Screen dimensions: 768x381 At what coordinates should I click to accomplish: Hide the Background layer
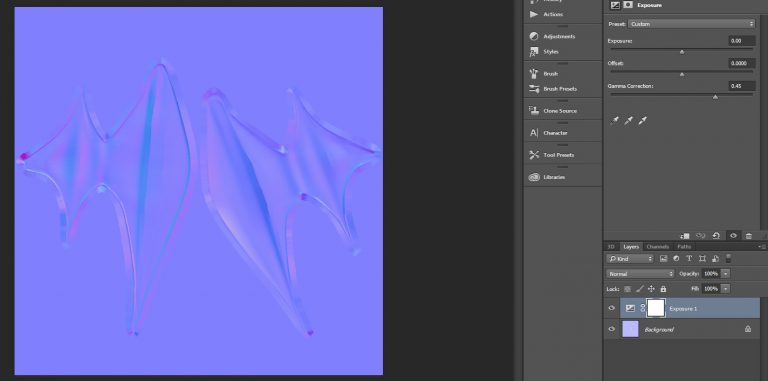click(x=611, y=329)
